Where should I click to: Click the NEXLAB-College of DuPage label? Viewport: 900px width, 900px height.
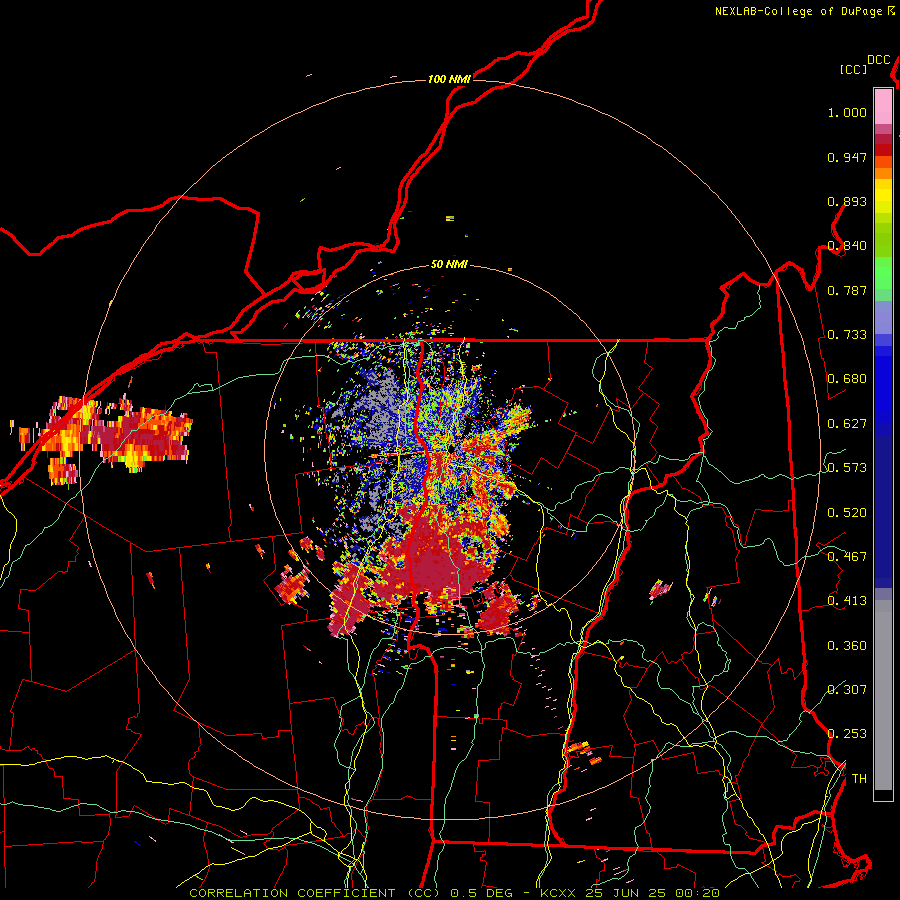798,11
